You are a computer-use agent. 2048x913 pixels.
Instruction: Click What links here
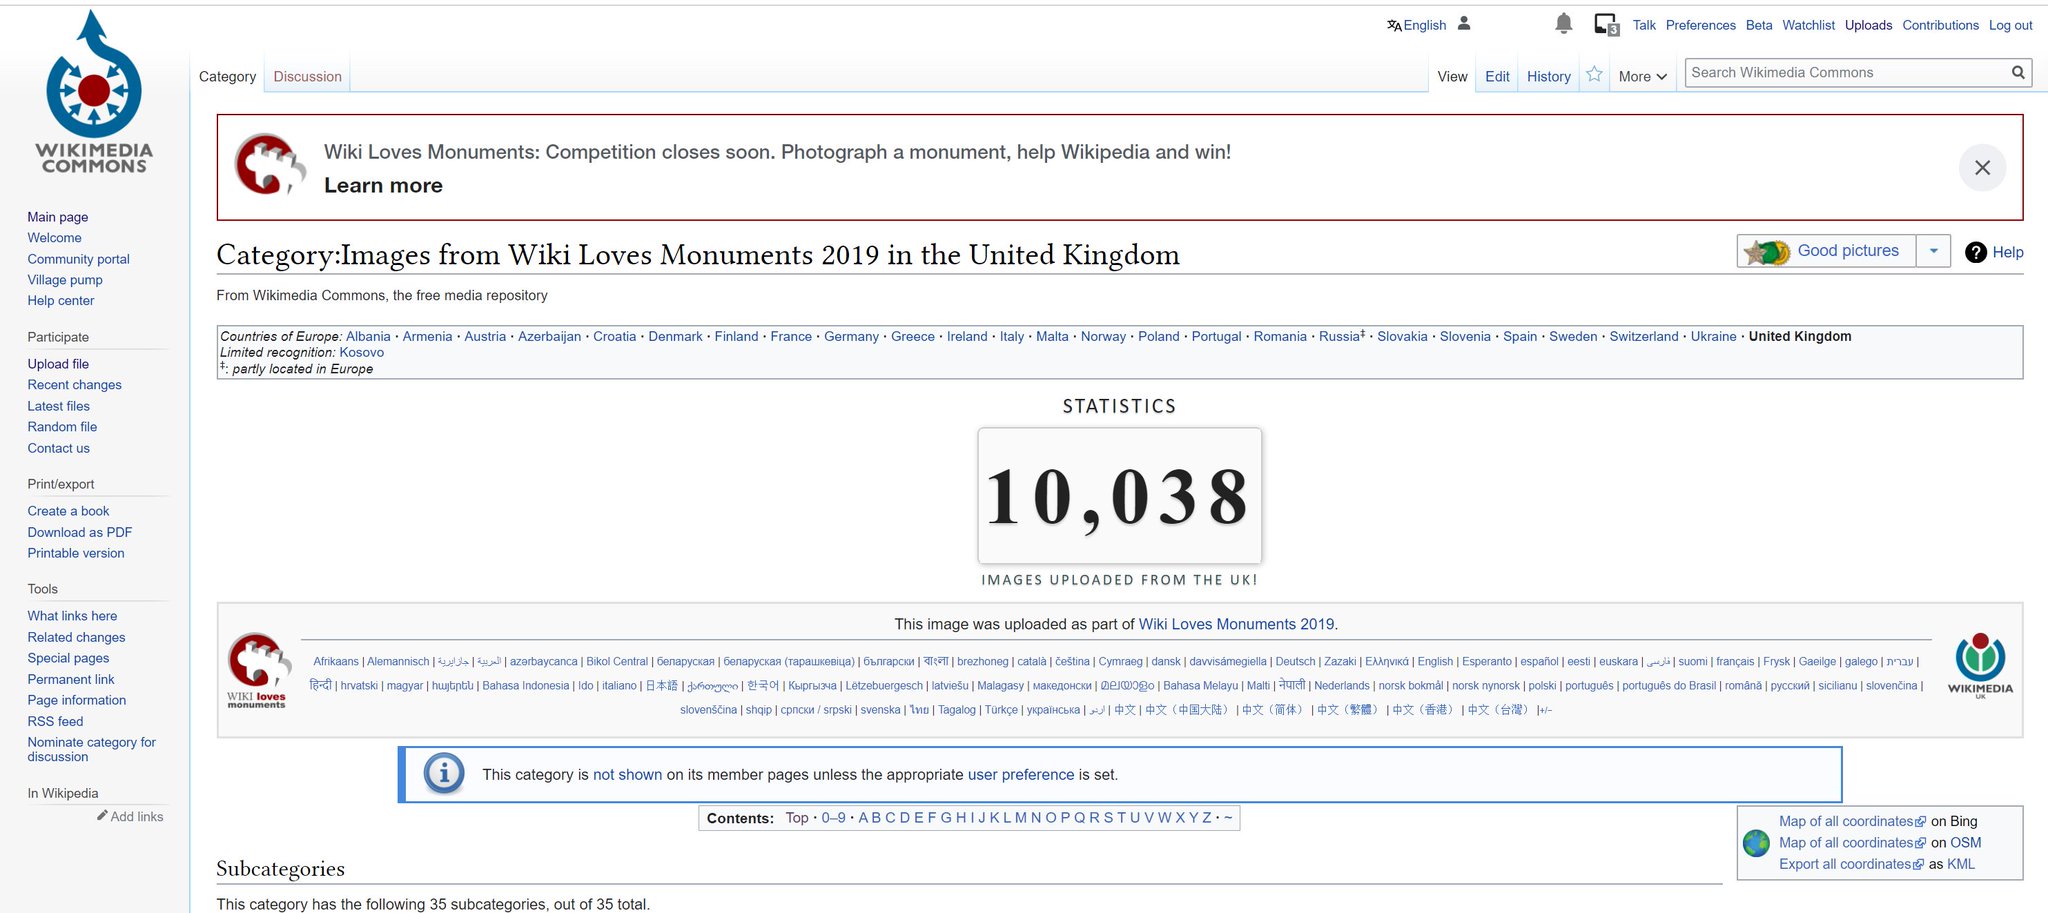pos(72,616)
